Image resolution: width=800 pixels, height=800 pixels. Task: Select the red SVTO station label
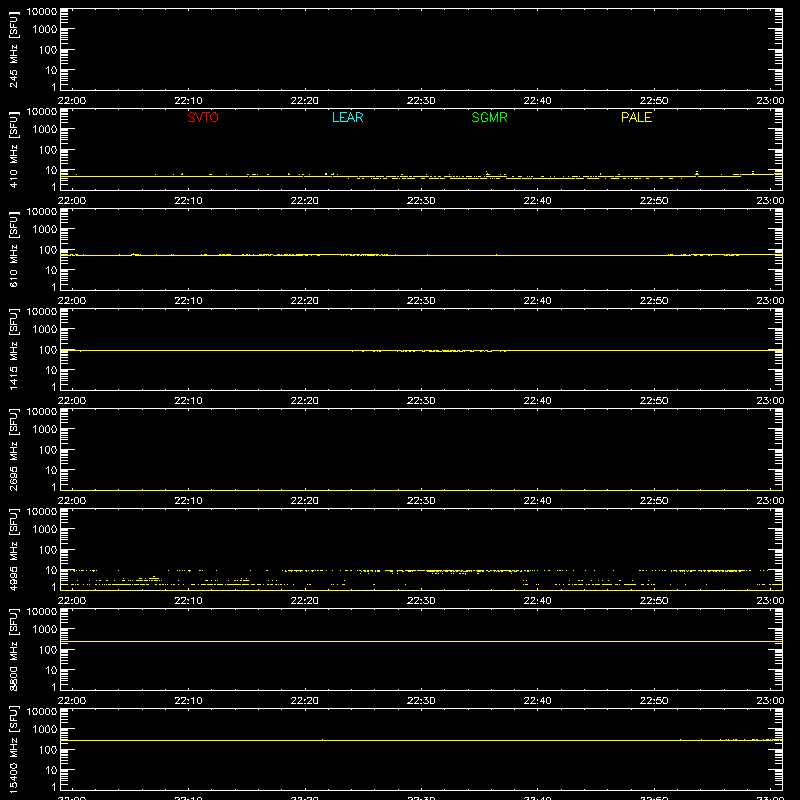point(203,117)
